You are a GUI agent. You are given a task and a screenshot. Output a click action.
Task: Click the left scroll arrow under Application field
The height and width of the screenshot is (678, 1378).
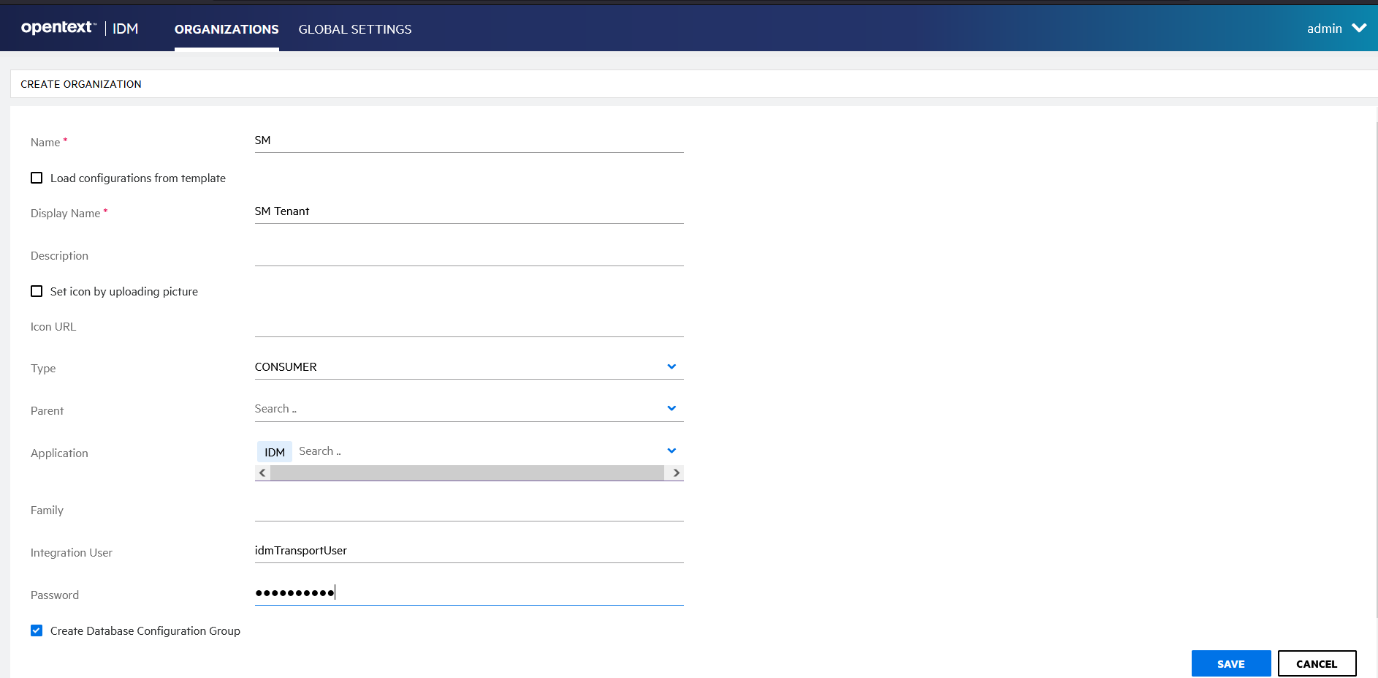(262, 472)
